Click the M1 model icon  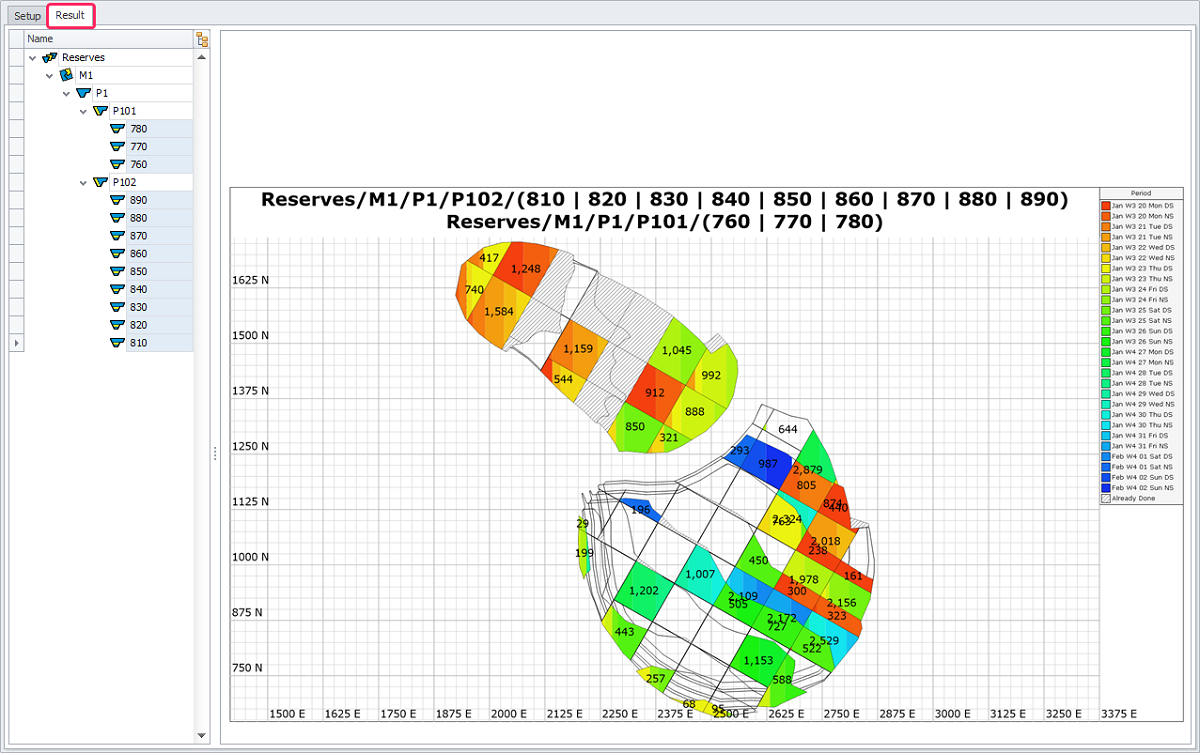click(66, 75)
